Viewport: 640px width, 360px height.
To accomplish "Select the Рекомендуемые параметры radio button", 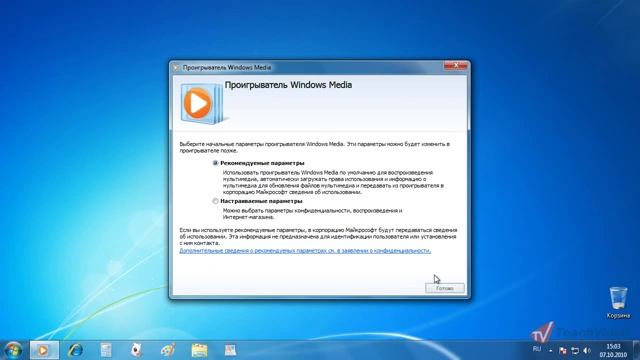I will [x=215, y=163].
